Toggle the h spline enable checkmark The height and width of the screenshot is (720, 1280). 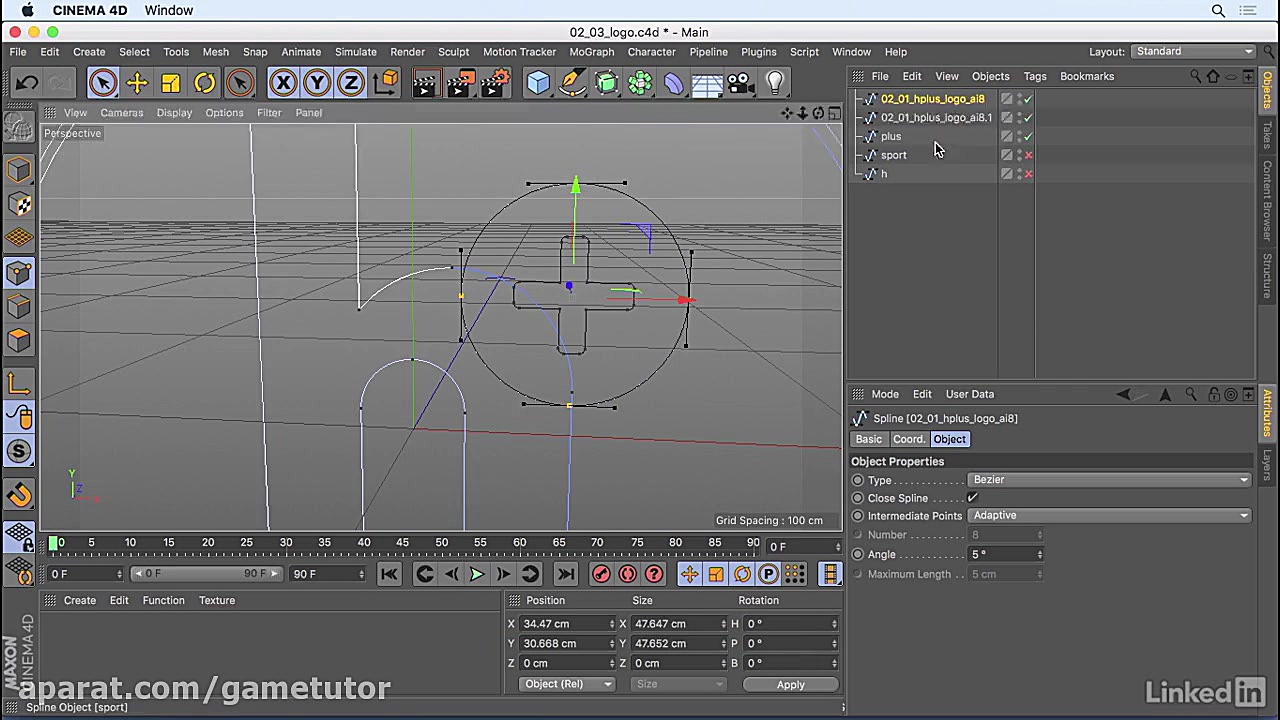click(x=1028, y=173)
